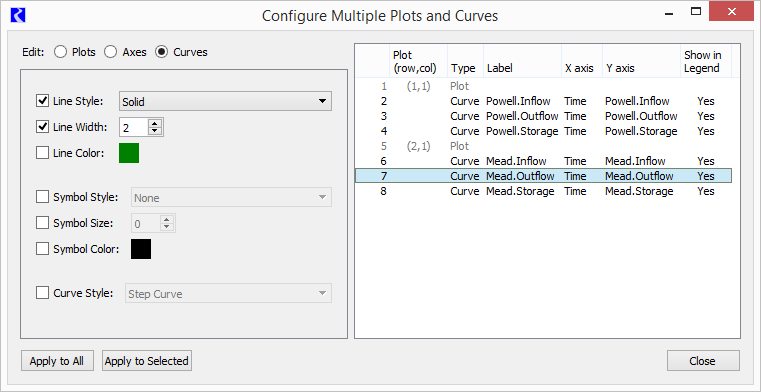The width and height of the screenshot is (761, 392).
Task: Select the Powell.Storage curve label
Action: point(522,131)
